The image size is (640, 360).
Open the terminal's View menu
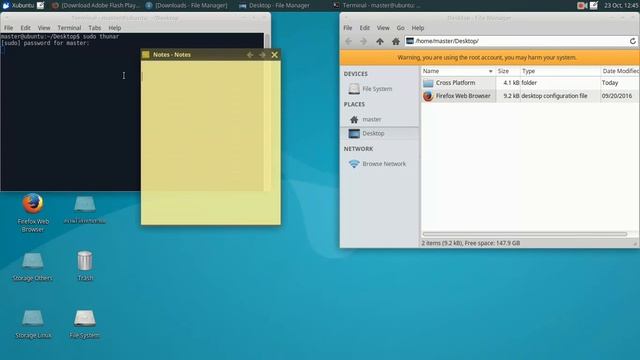(44, 28)
